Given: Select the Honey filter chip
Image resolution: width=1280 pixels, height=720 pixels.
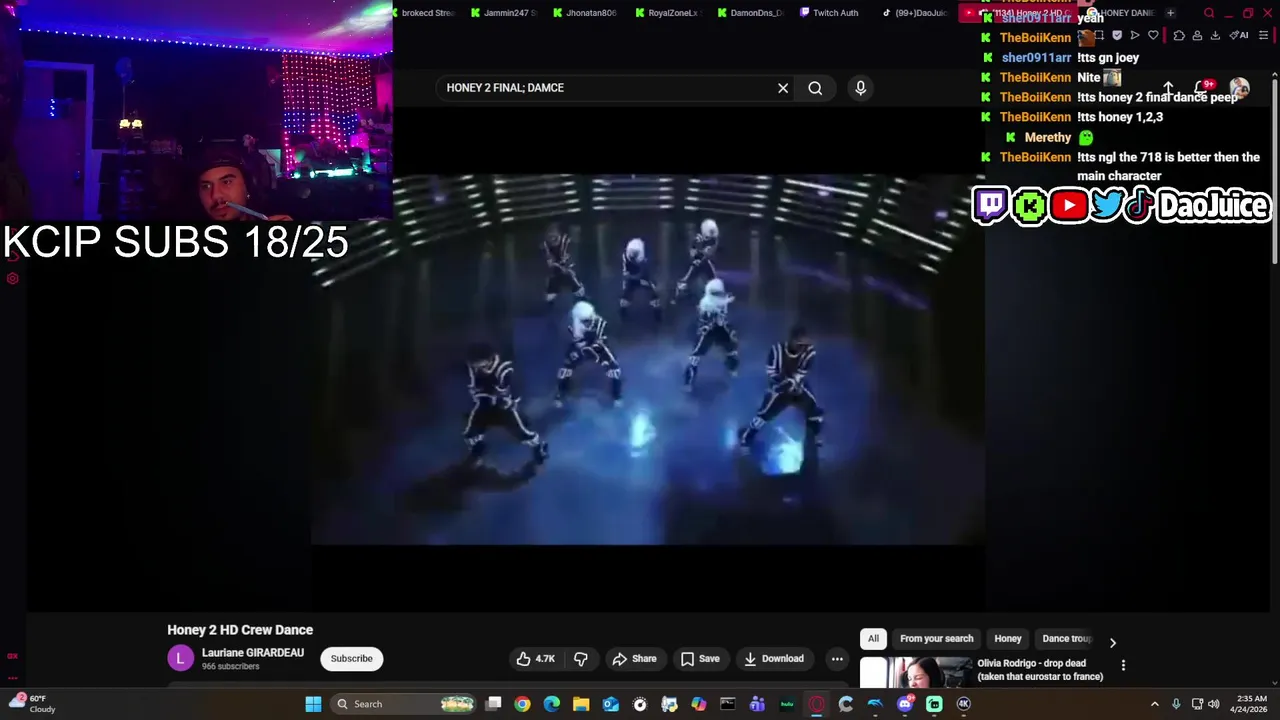Looking at the screenshot, I should click(x=1008, y=638).
